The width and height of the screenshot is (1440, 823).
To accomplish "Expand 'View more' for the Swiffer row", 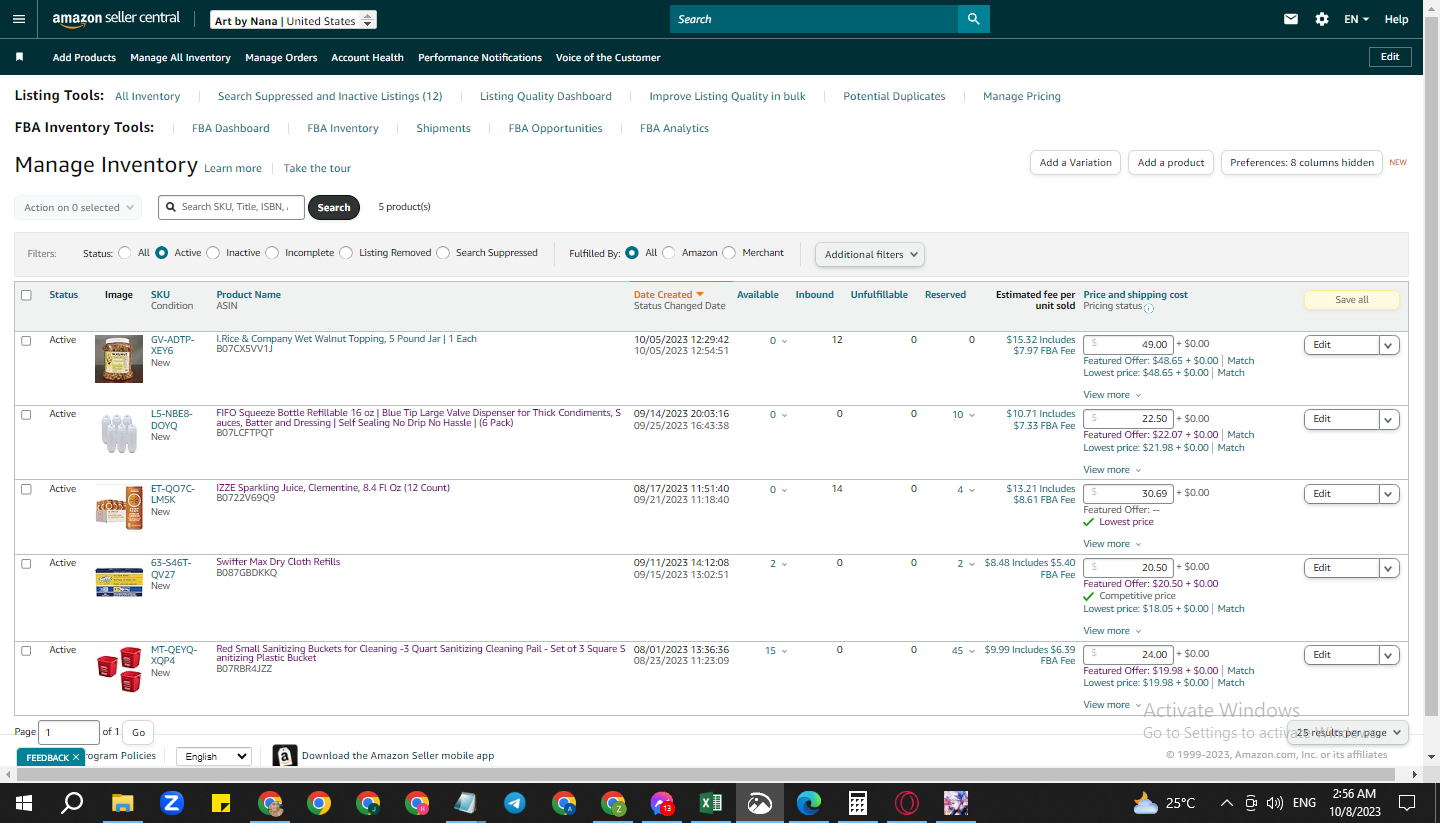I will (x=1112, y=631).
